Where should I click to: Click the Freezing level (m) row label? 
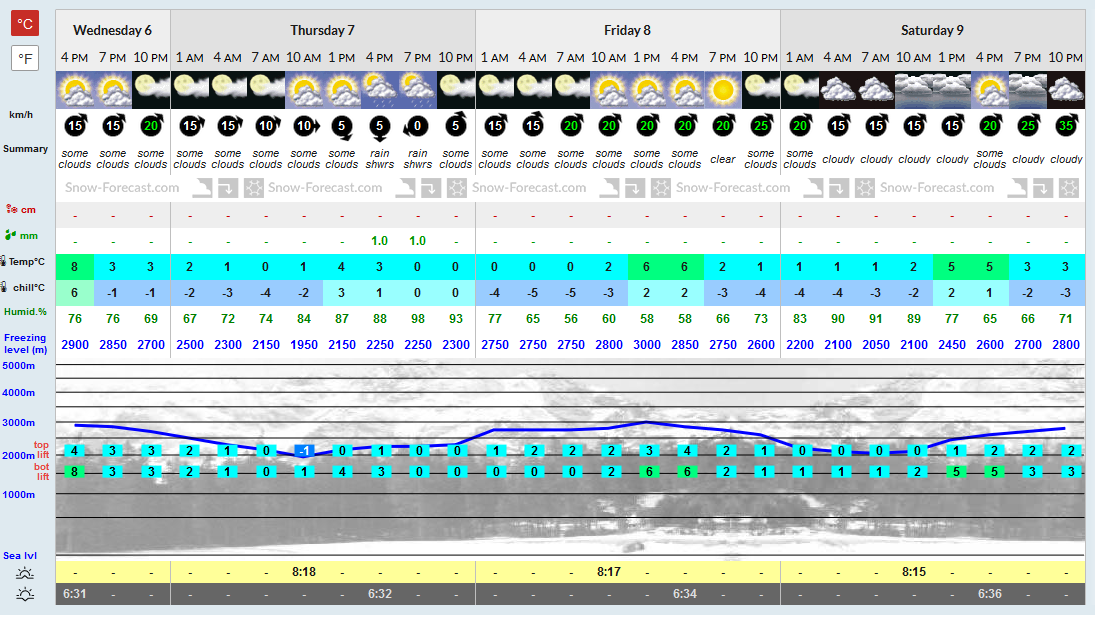[25, 343]
